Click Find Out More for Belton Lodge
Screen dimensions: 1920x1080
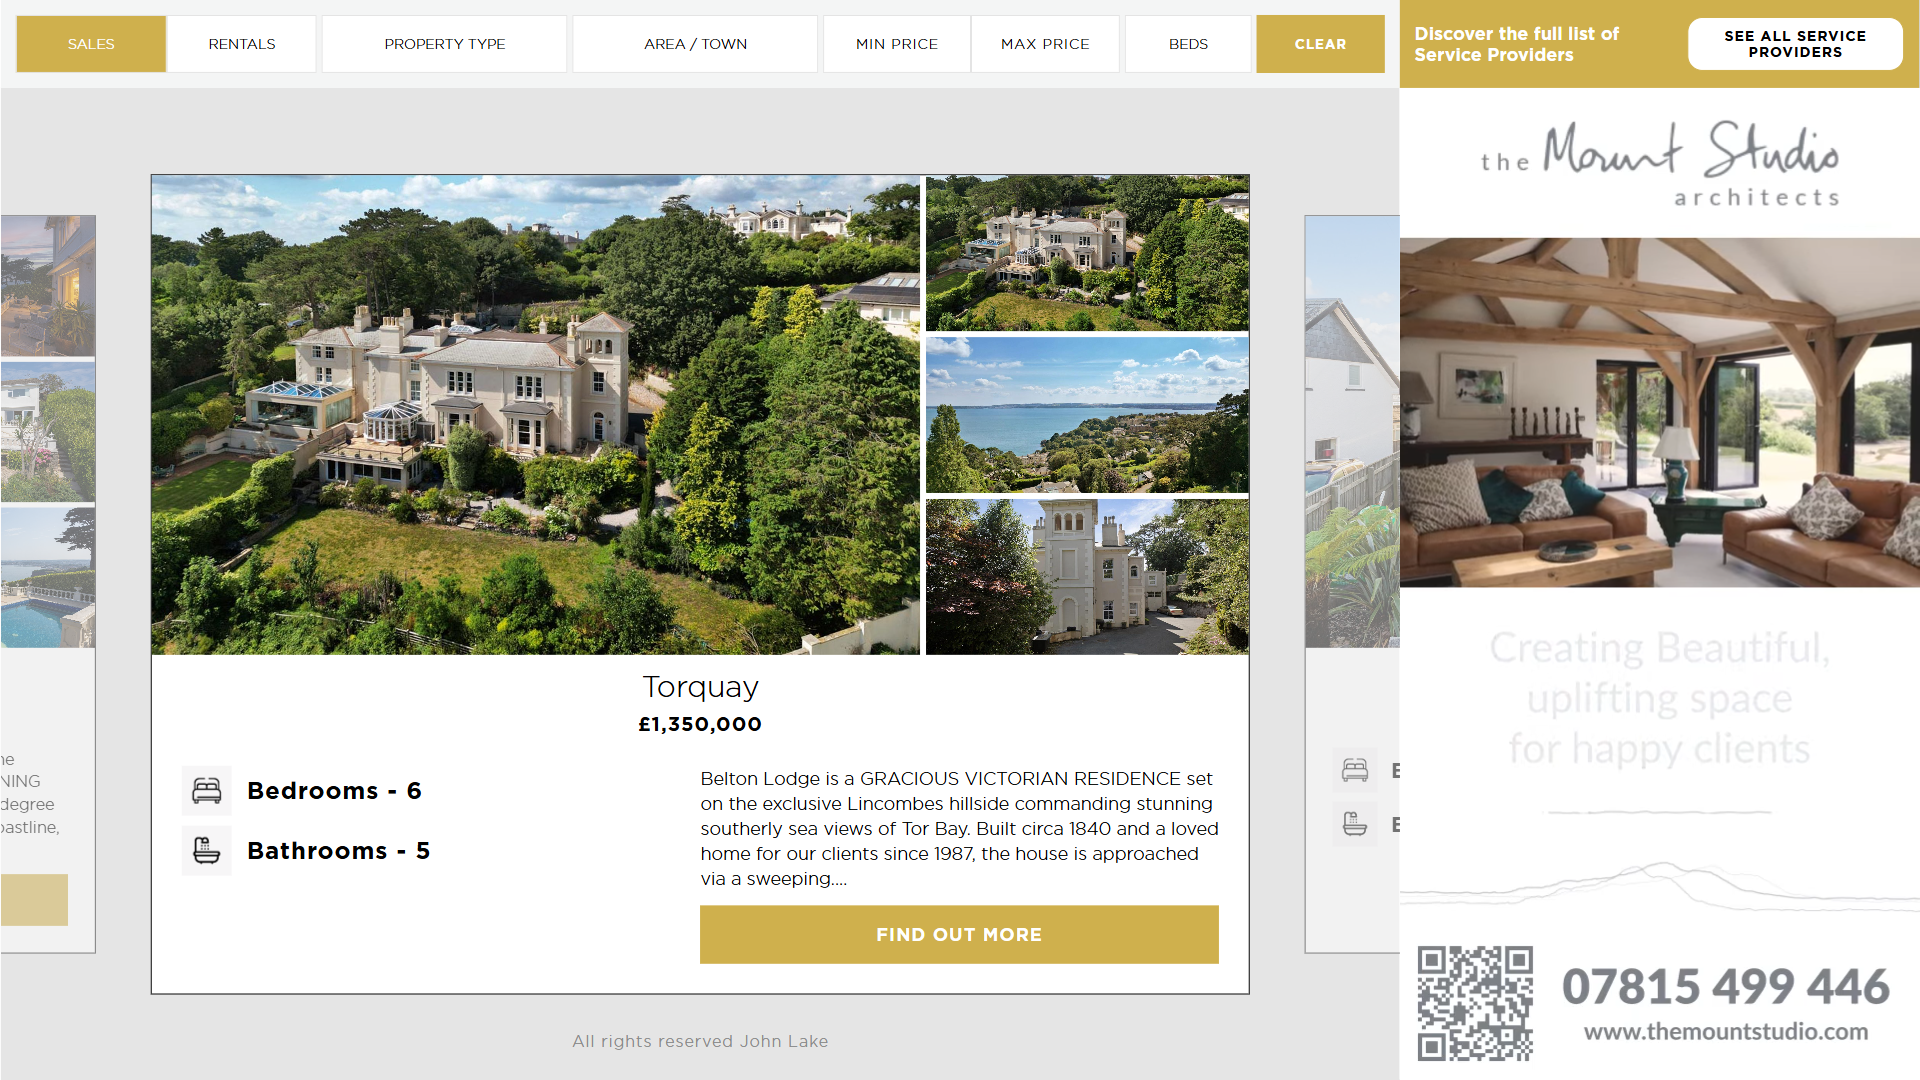tap(959, 935)
